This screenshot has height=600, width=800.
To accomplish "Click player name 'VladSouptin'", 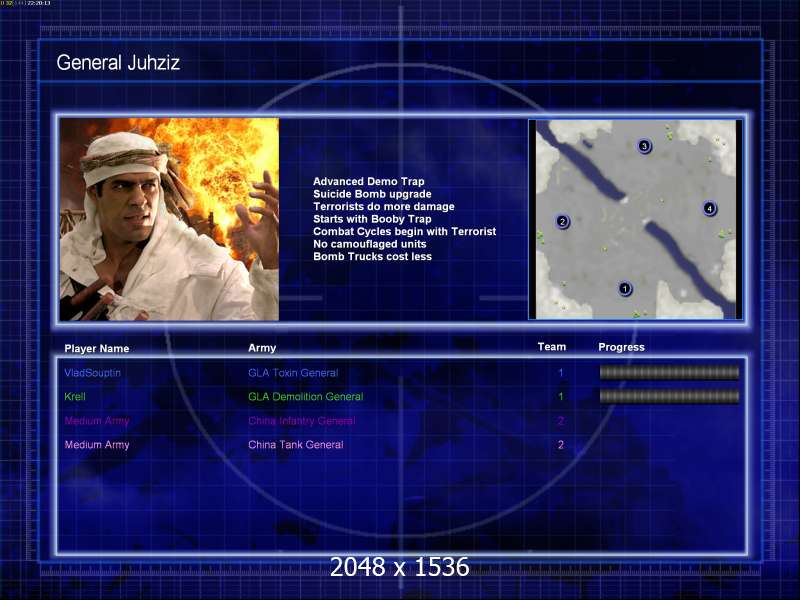I will point(92,373).
